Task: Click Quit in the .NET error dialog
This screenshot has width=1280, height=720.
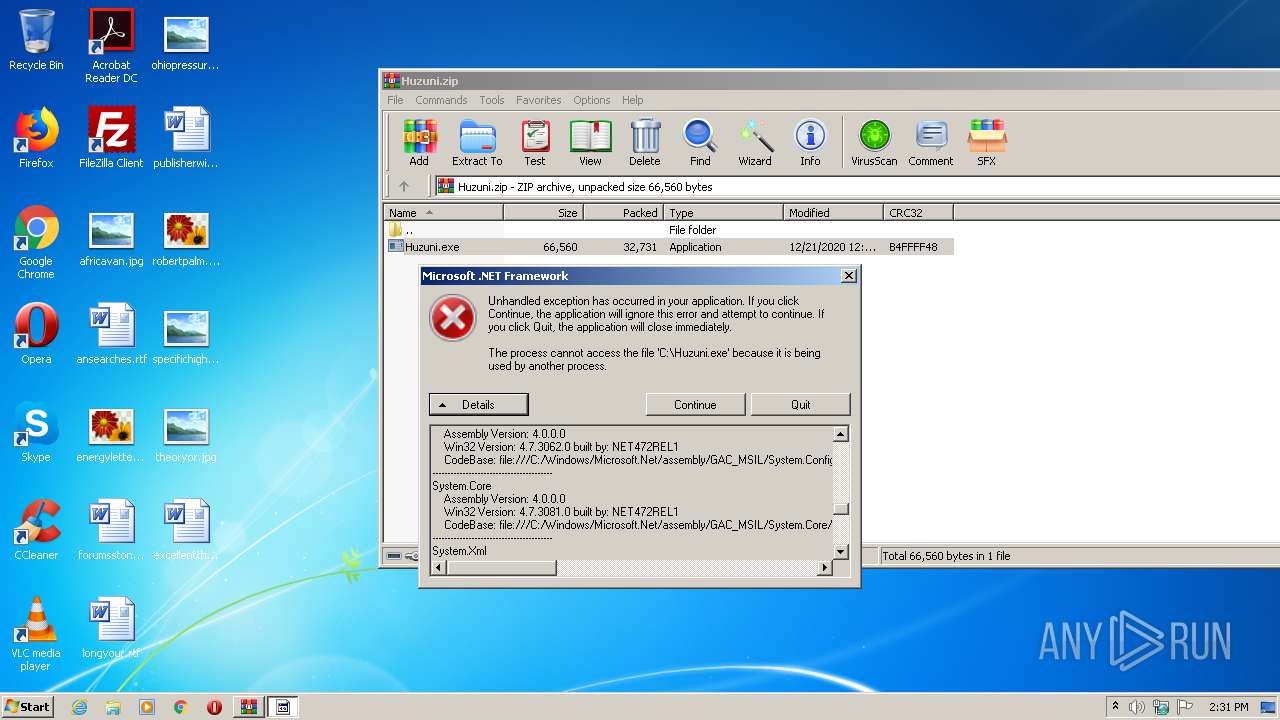Action: 800,404
